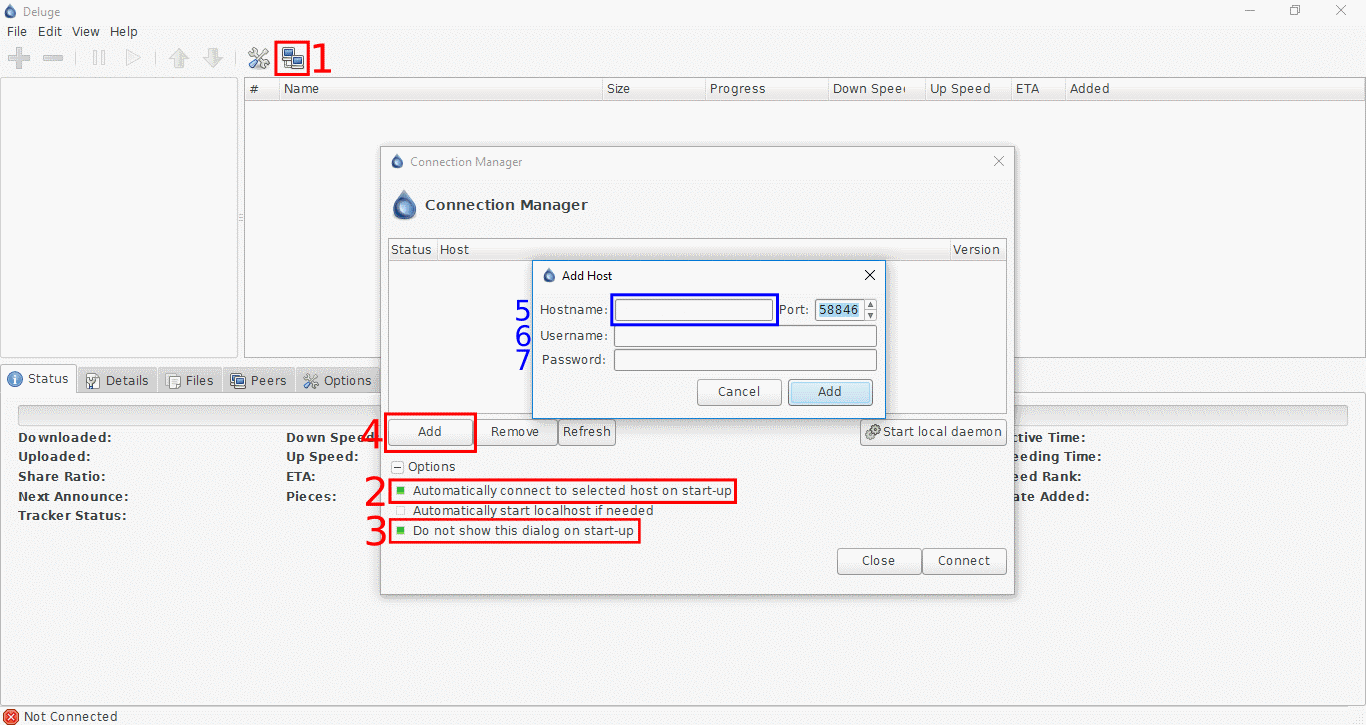The image size is (1366, 725).
Task: Click the Start local daemon button
Action: pos(932,432)
